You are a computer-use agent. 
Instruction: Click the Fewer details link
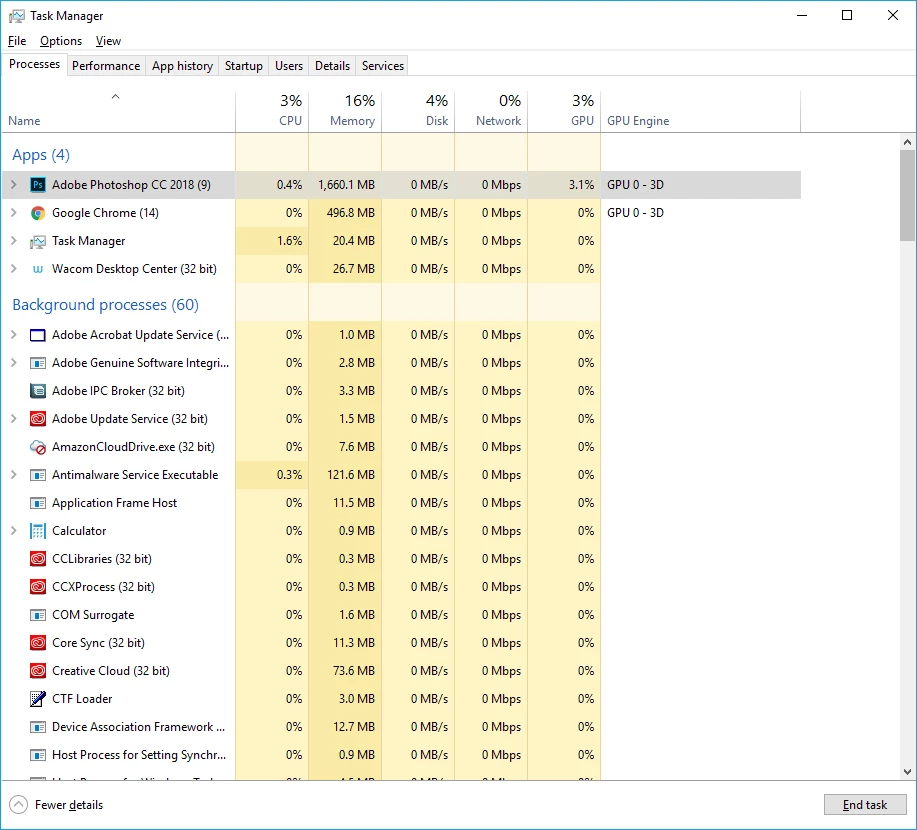point(69,805)
